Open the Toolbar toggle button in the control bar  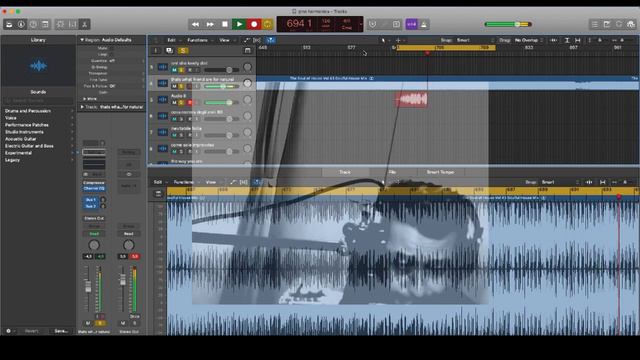tap(45, 24)
